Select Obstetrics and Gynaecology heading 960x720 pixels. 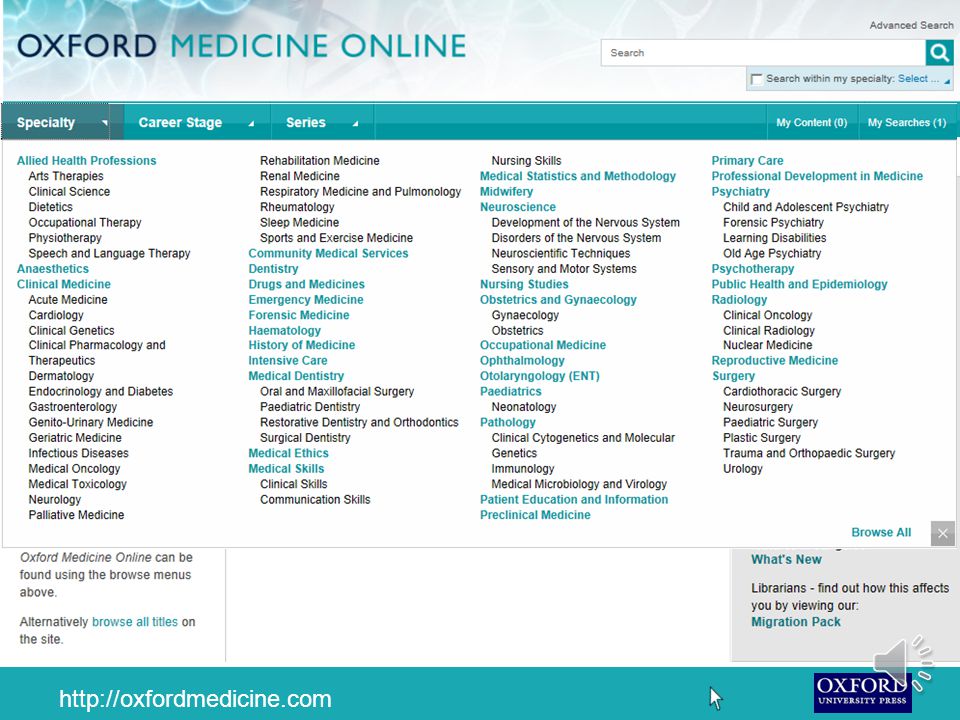(x=558, y=299)
